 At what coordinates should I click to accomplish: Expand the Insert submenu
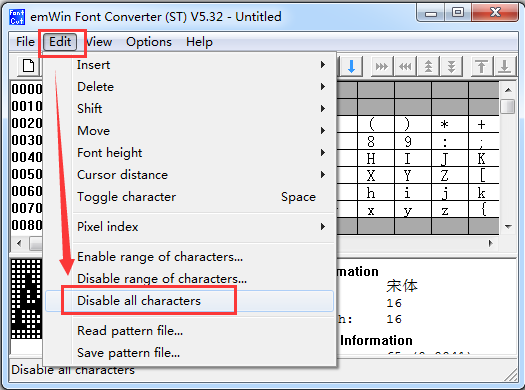pyautogui.click(x=190, y=65)
